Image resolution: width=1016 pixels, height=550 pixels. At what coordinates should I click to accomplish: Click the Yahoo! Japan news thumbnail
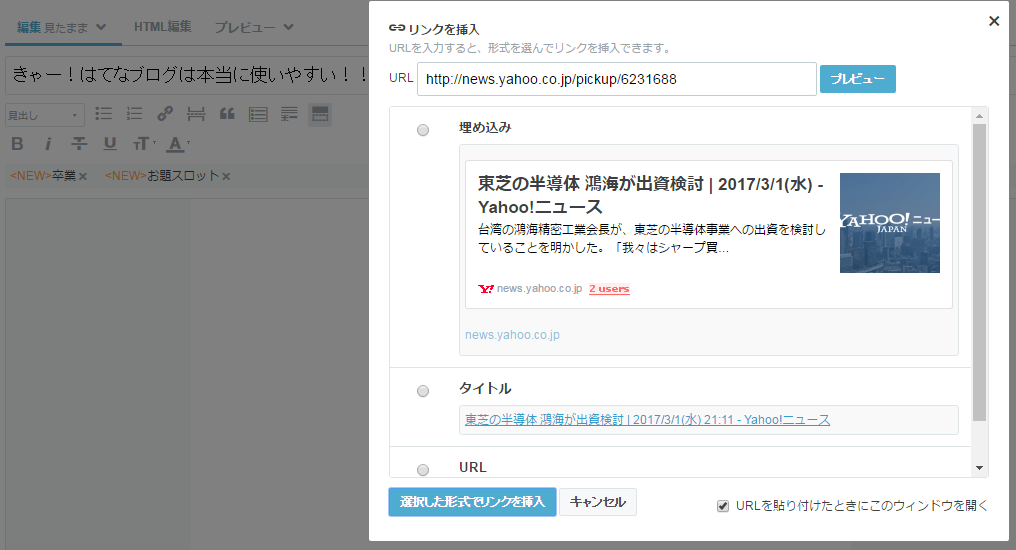[890, 223]
